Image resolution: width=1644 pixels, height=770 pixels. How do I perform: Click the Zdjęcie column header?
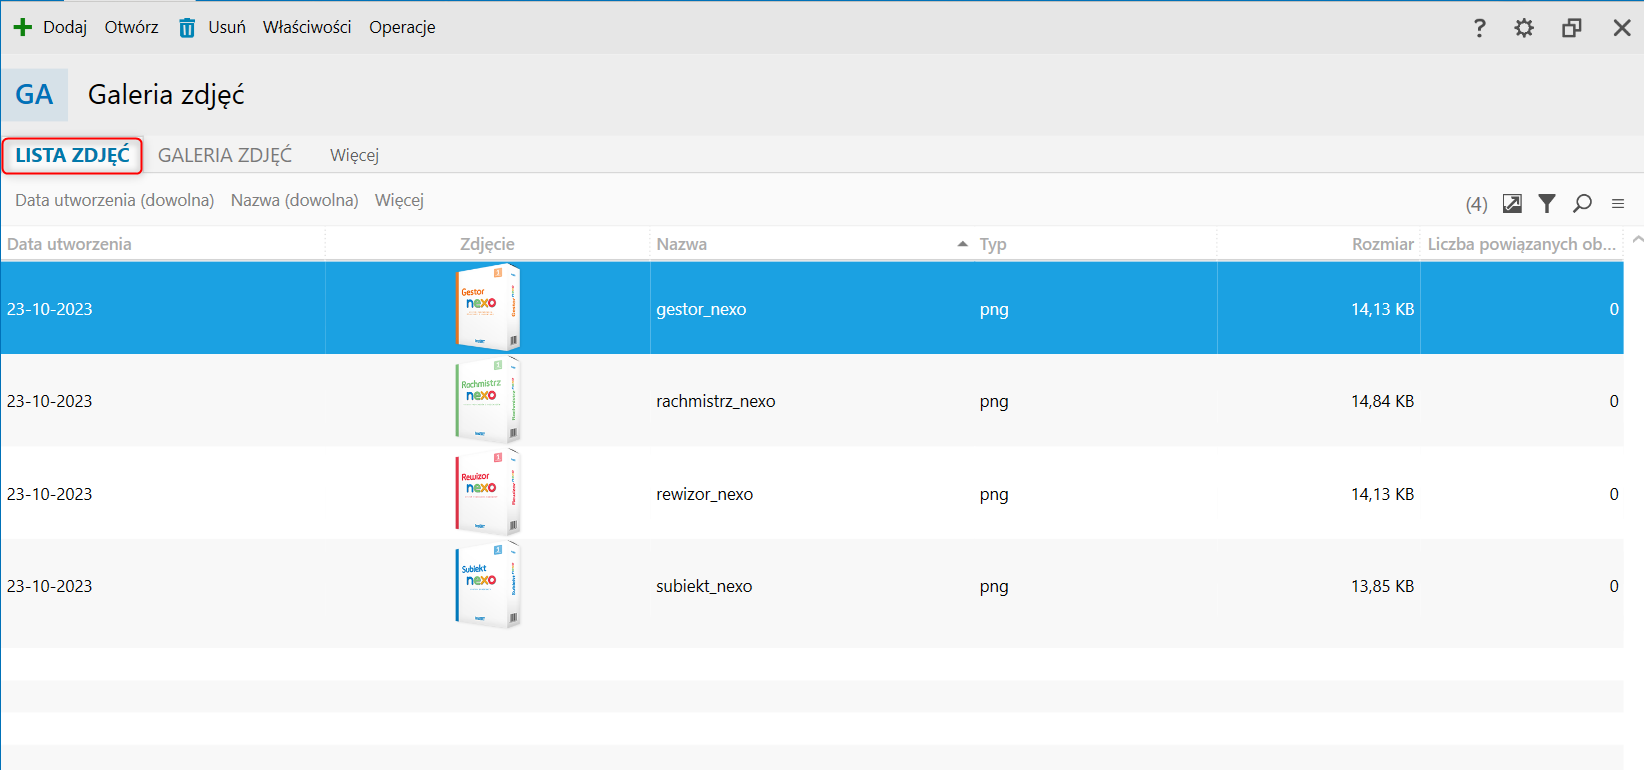(x=487, y=244)
